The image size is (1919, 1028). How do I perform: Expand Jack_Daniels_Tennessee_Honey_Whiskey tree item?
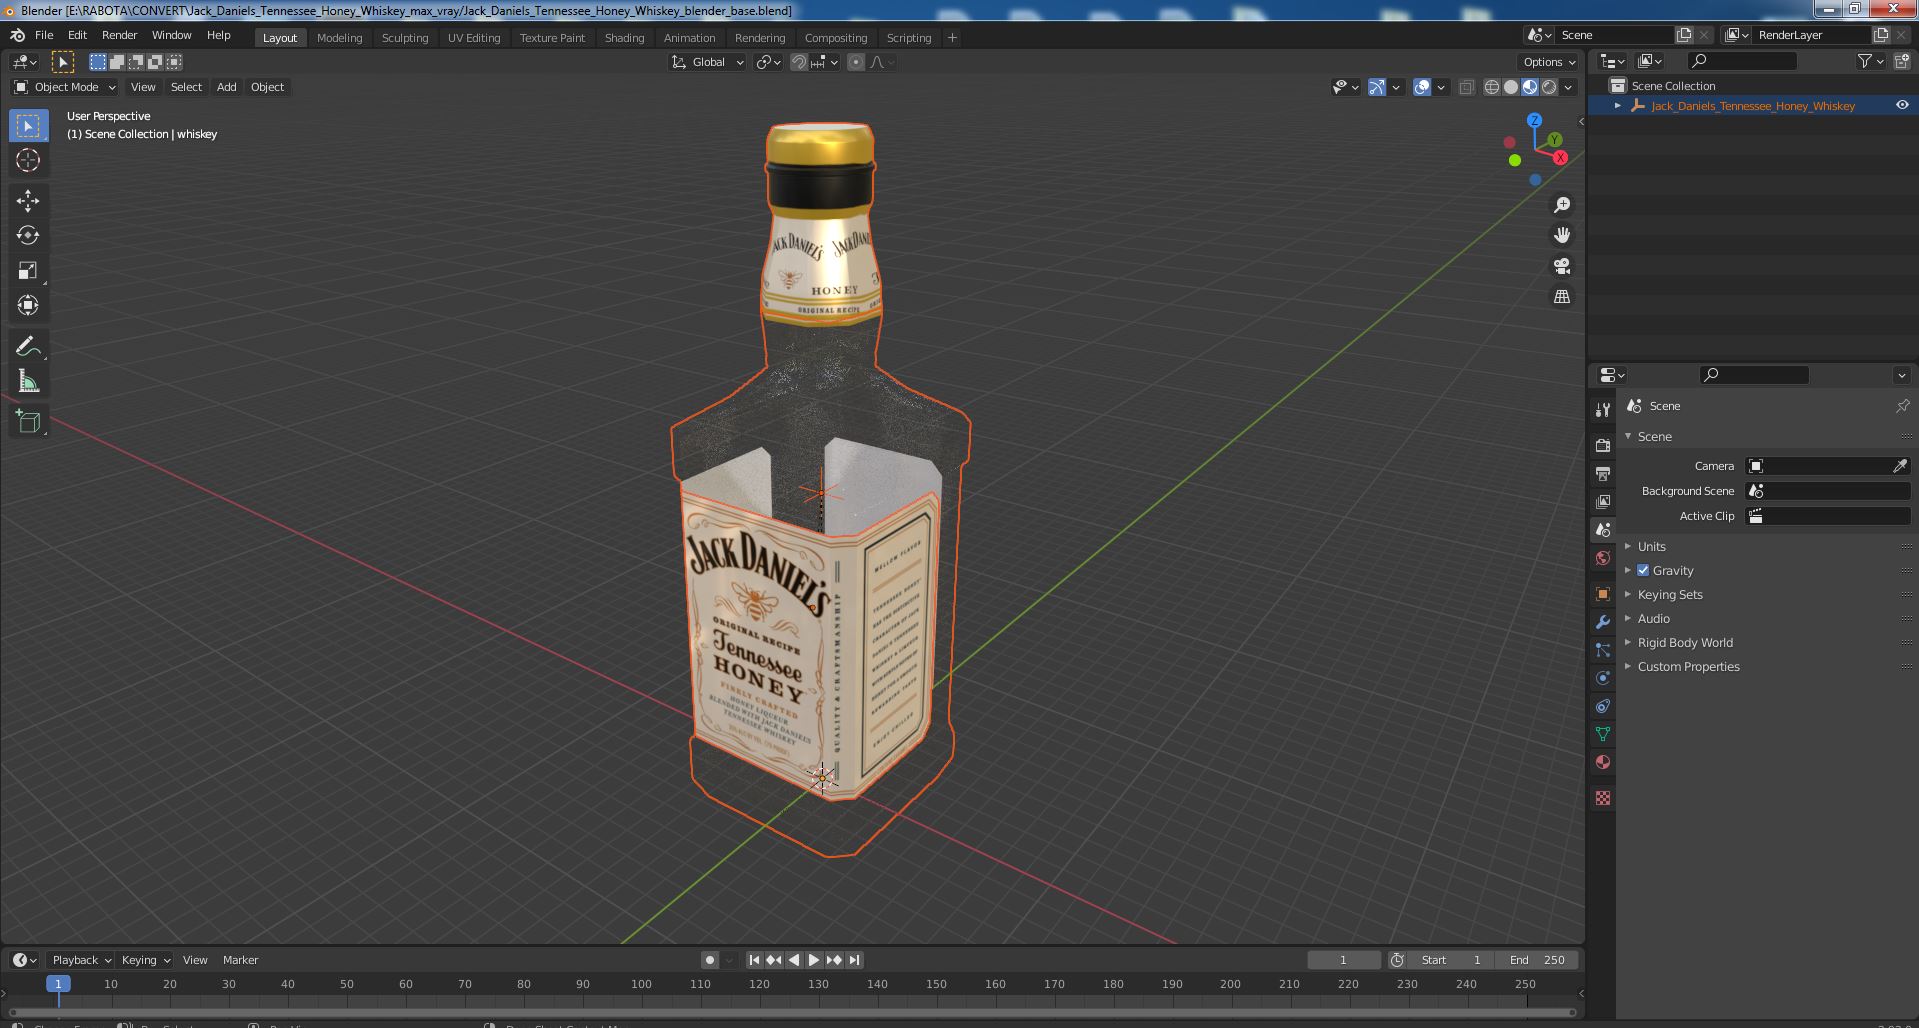(1618, 106)
